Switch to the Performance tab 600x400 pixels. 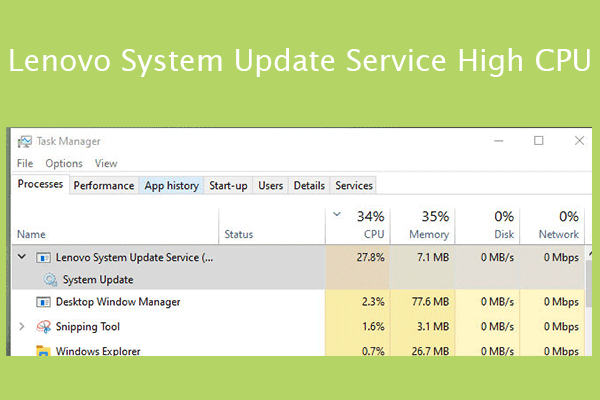pyautogui.click(x=104, y=186)
